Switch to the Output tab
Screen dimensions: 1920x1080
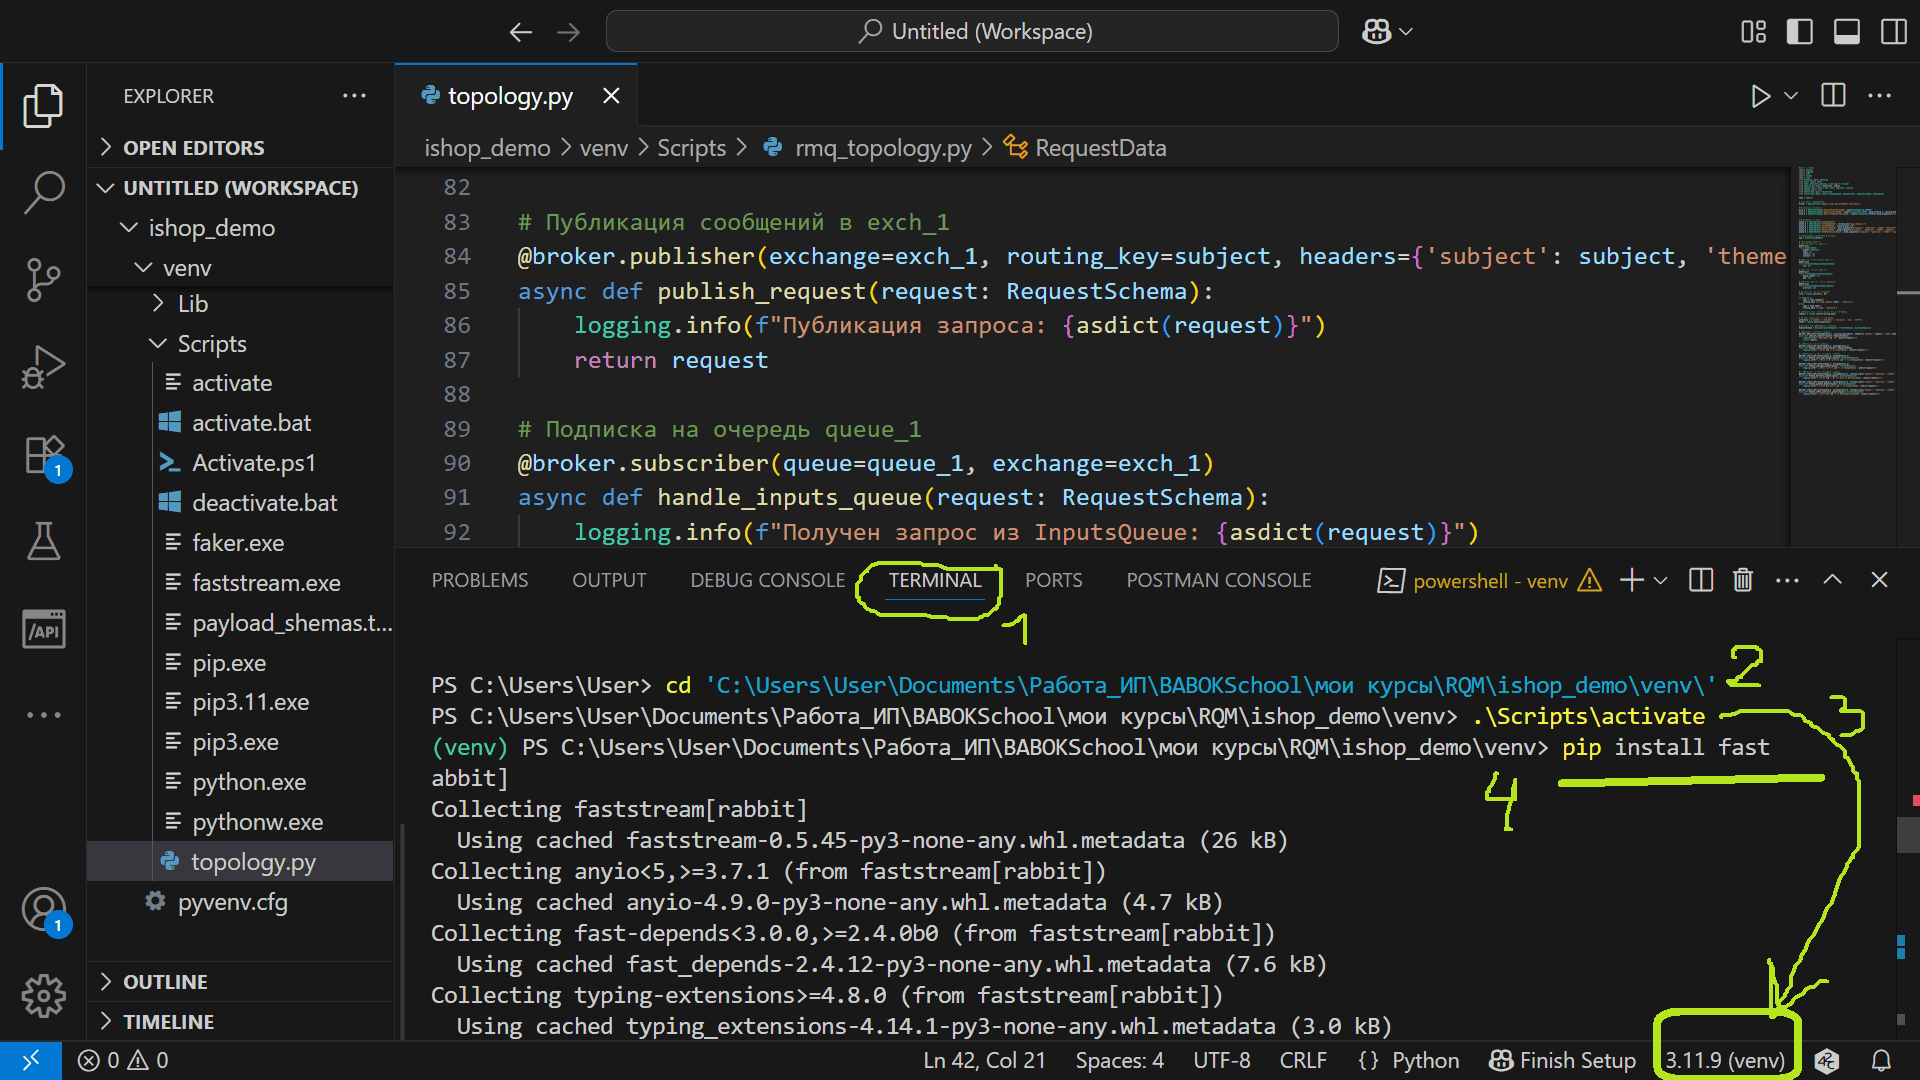(609, 580)
